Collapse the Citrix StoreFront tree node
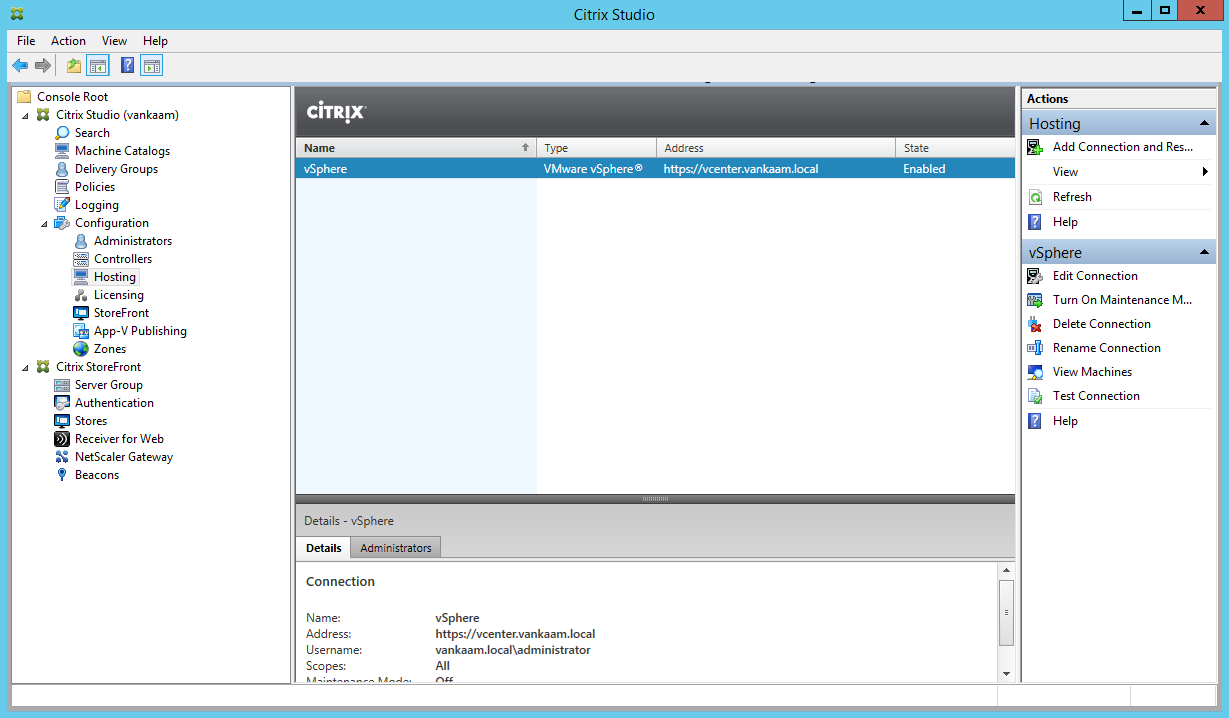1229x718 pixels. point(26,368)
